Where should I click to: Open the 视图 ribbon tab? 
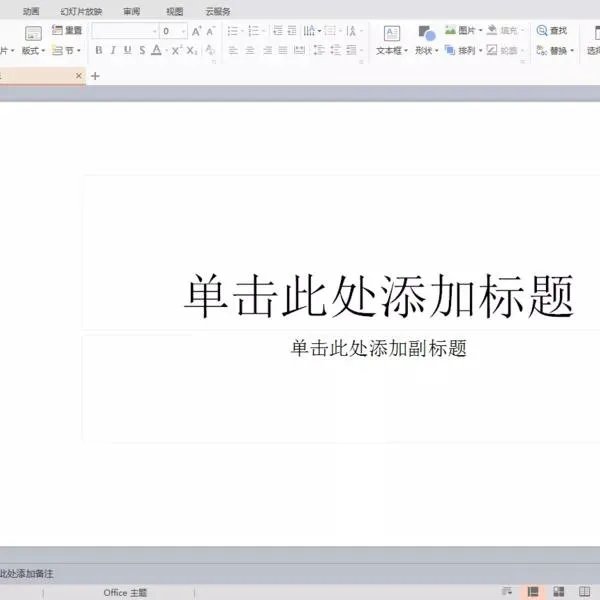[x=174, y=11]
